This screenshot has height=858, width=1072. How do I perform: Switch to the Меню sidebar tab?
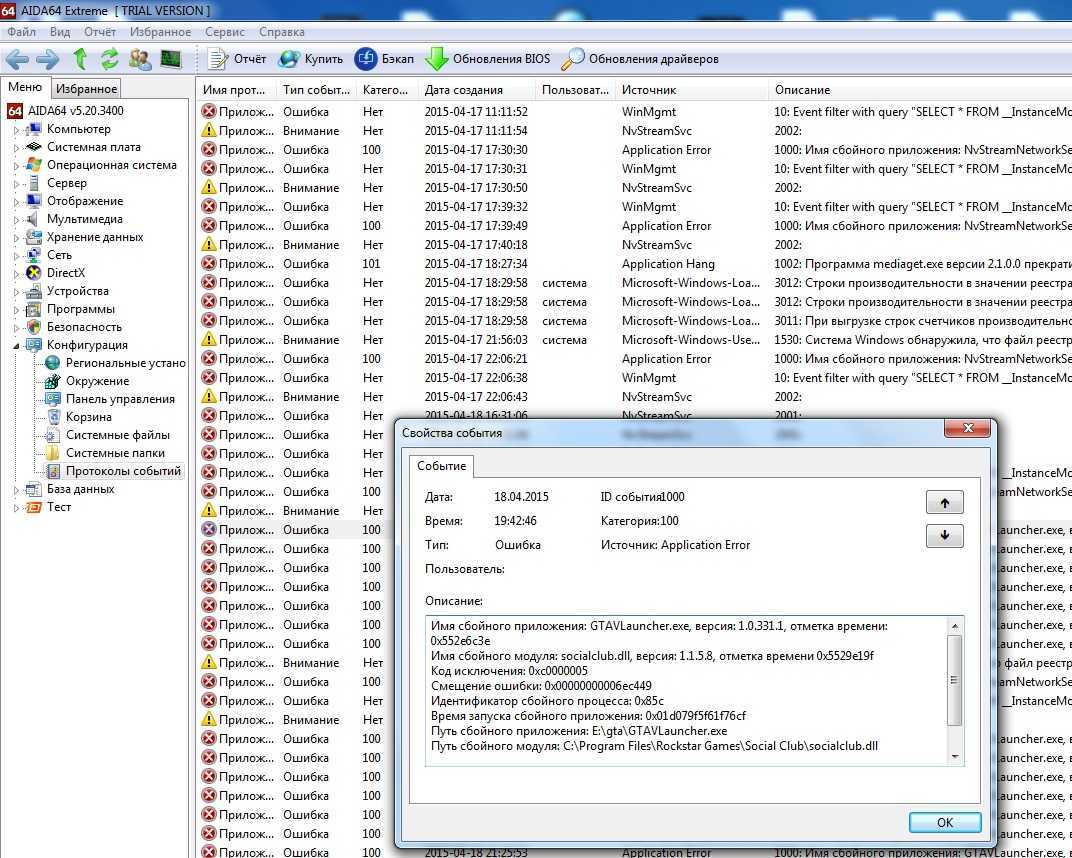coord(25,88)
